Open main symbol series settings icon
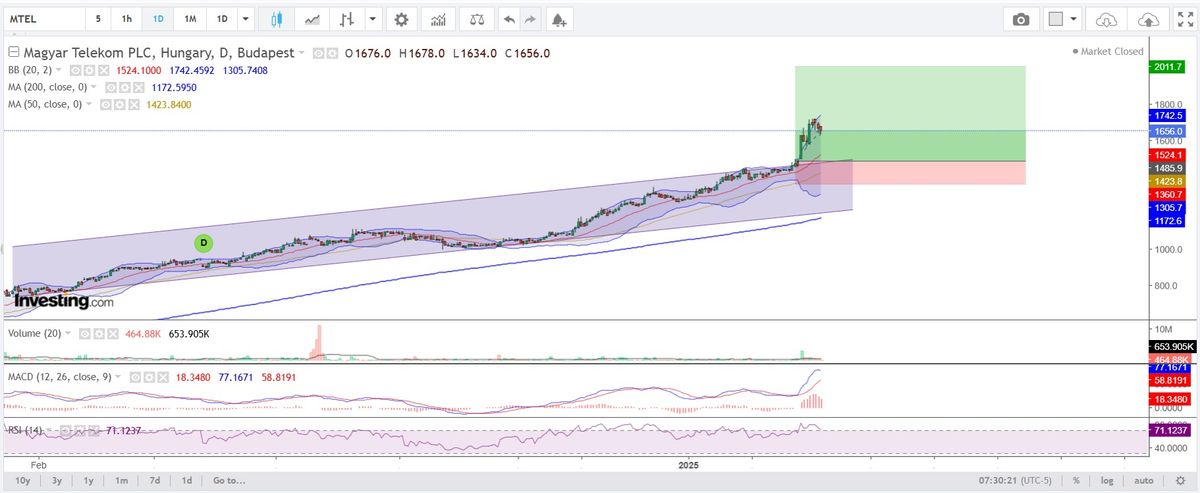The width and height of the screenshot is (1200, 493). pyautogui.click(x=332, y=54)
